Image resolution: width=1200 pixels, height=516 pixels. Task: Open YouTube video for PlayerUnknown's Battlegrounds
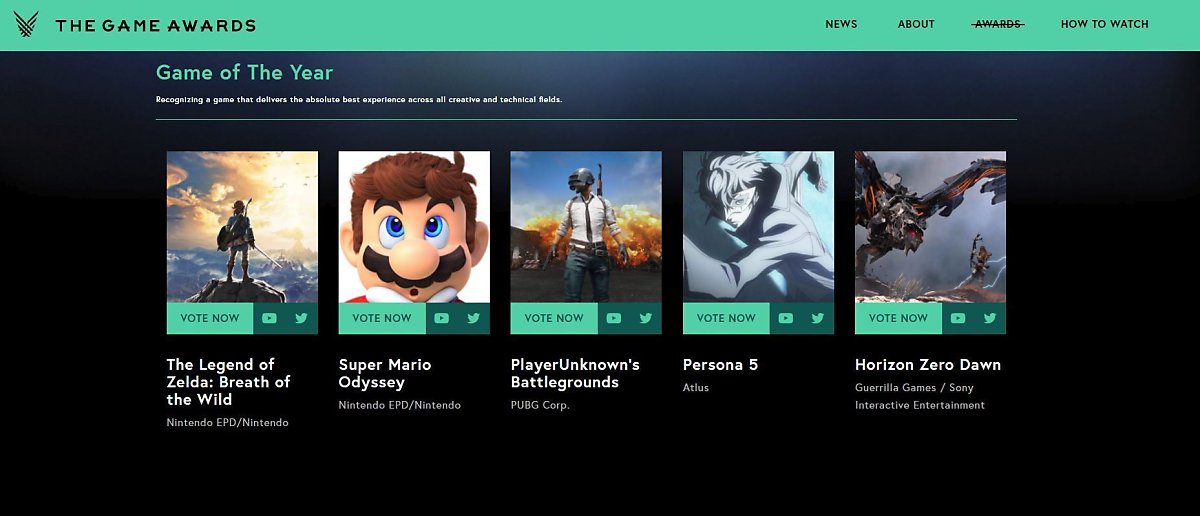pyautogui.click(x=613, y=318)
